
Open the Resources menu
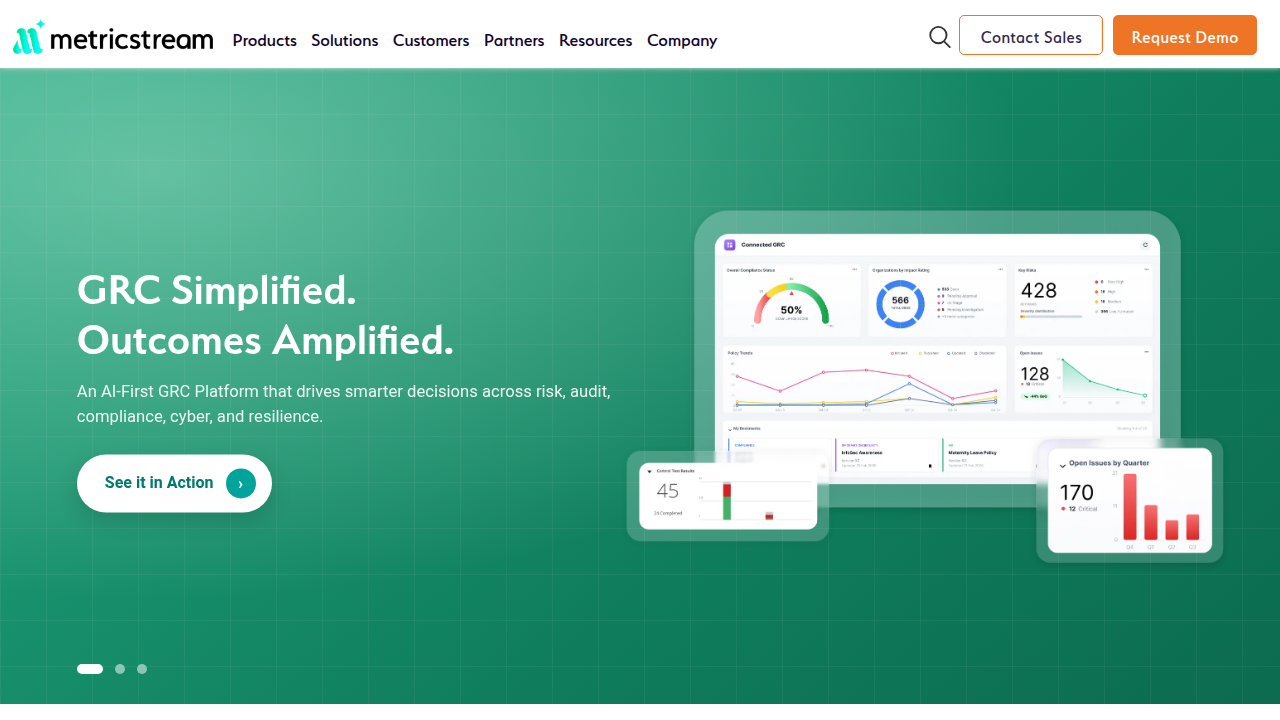point(596,40)
